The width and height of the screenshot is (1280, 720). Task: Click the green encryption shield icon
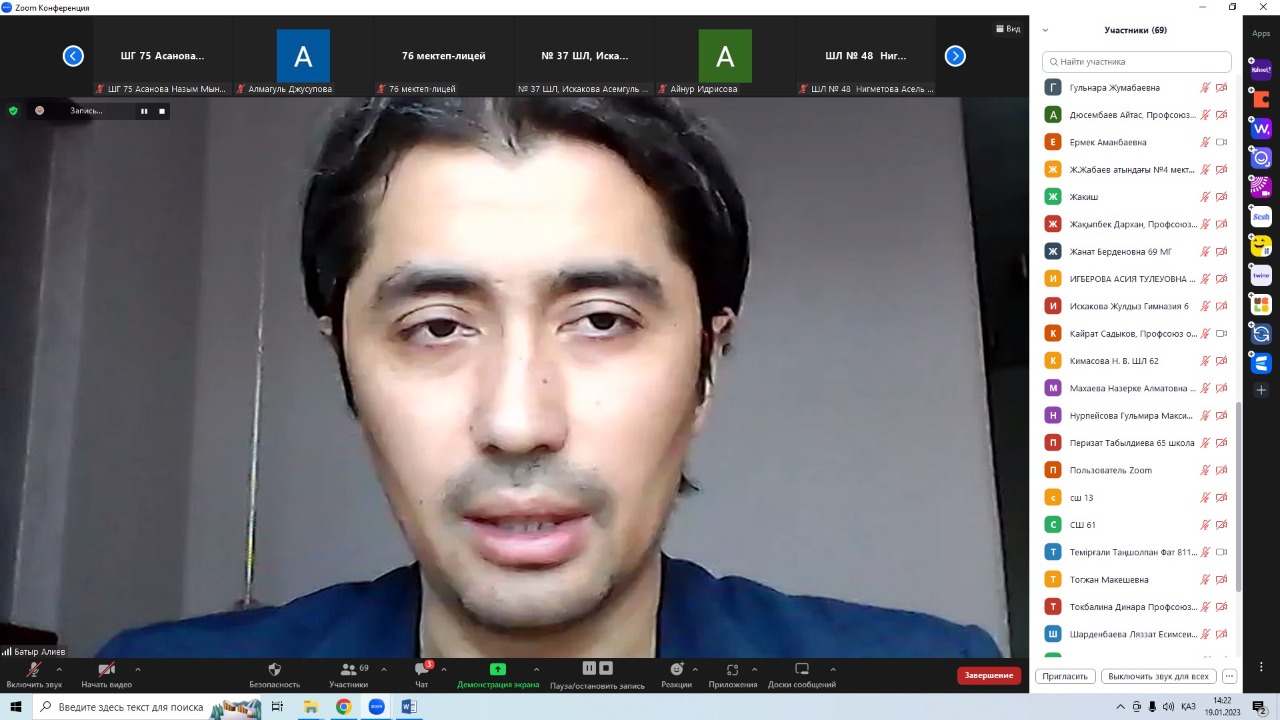pyautogui.click(x=13, y=111)
